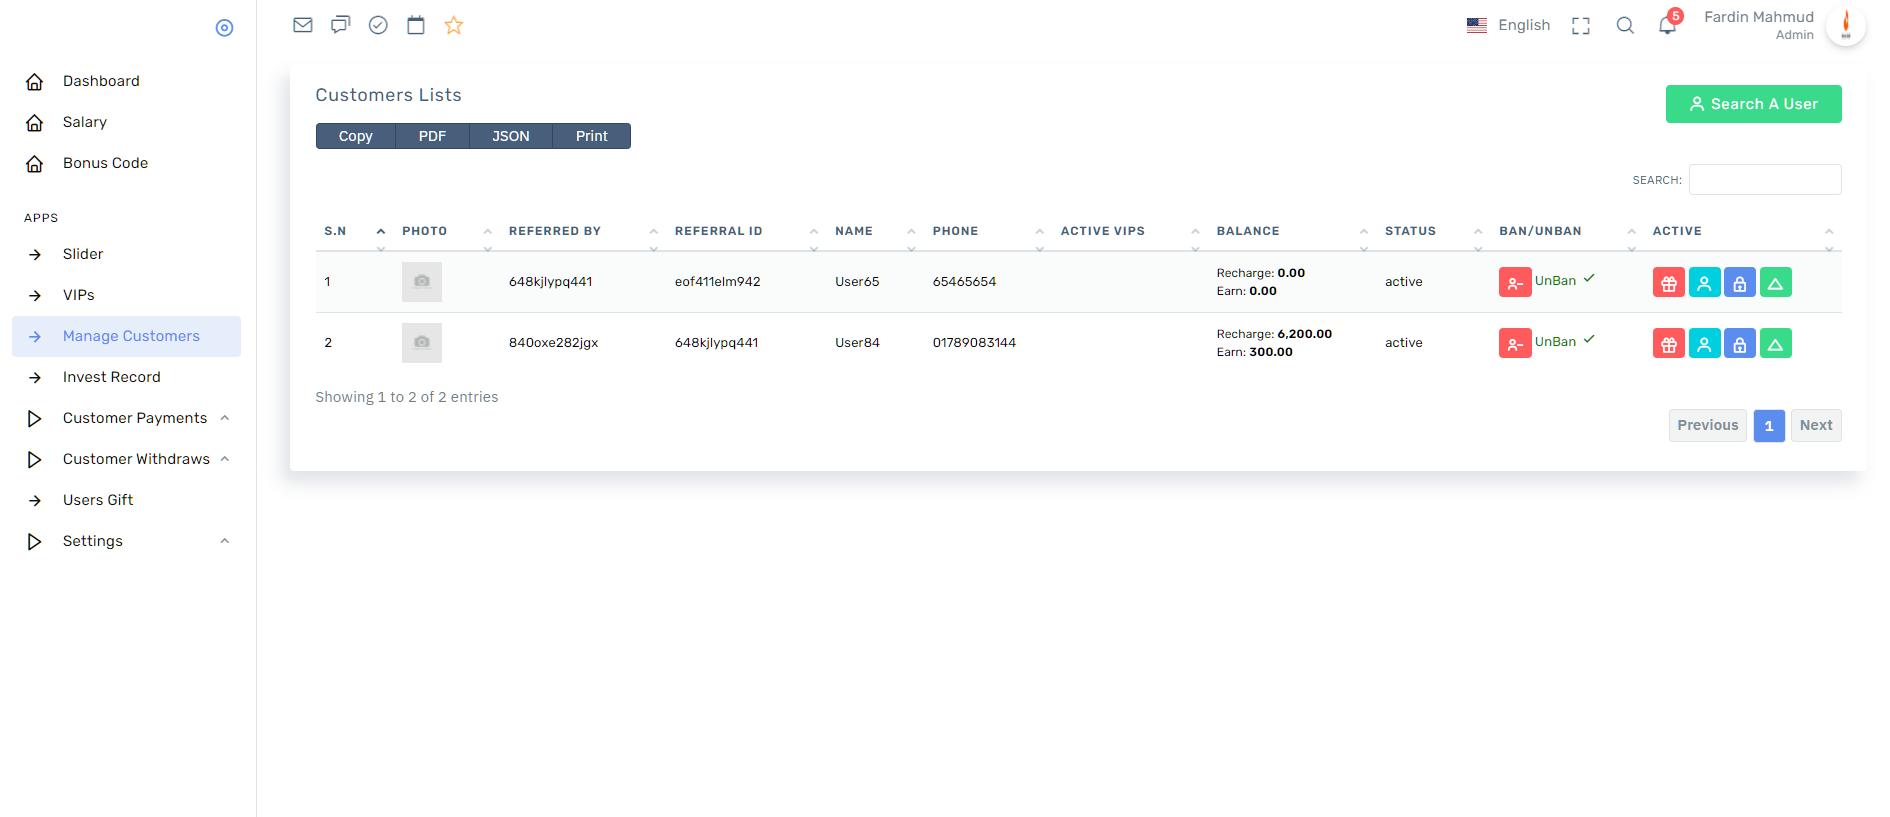Export the table with the PDF button
Viewport: 1890px width, 817px height.
pos(432,136)
